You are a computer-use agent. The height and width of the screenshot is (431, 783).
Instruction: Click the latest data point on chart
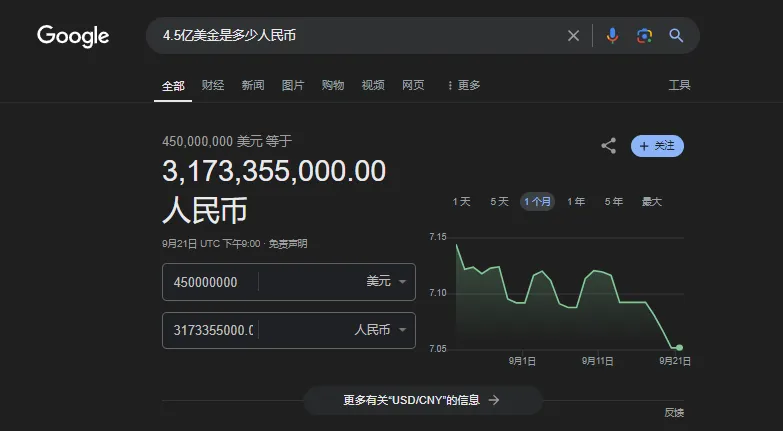[679, 348]
